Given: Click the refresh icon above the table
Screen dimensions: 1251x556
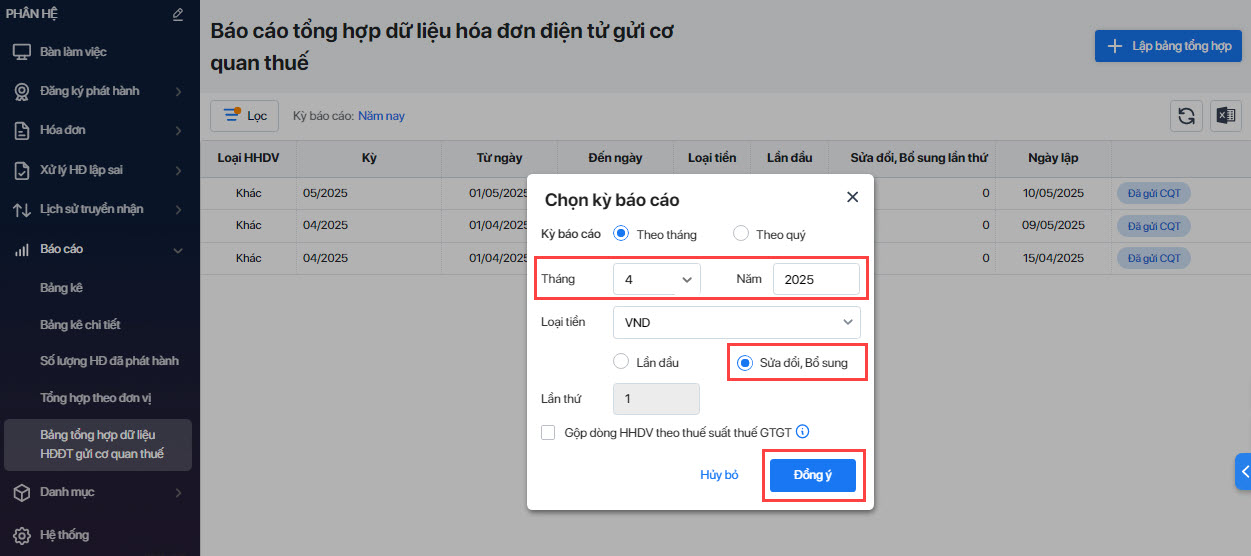Looking at the screenshot, I should click(x=1186, y=116).
